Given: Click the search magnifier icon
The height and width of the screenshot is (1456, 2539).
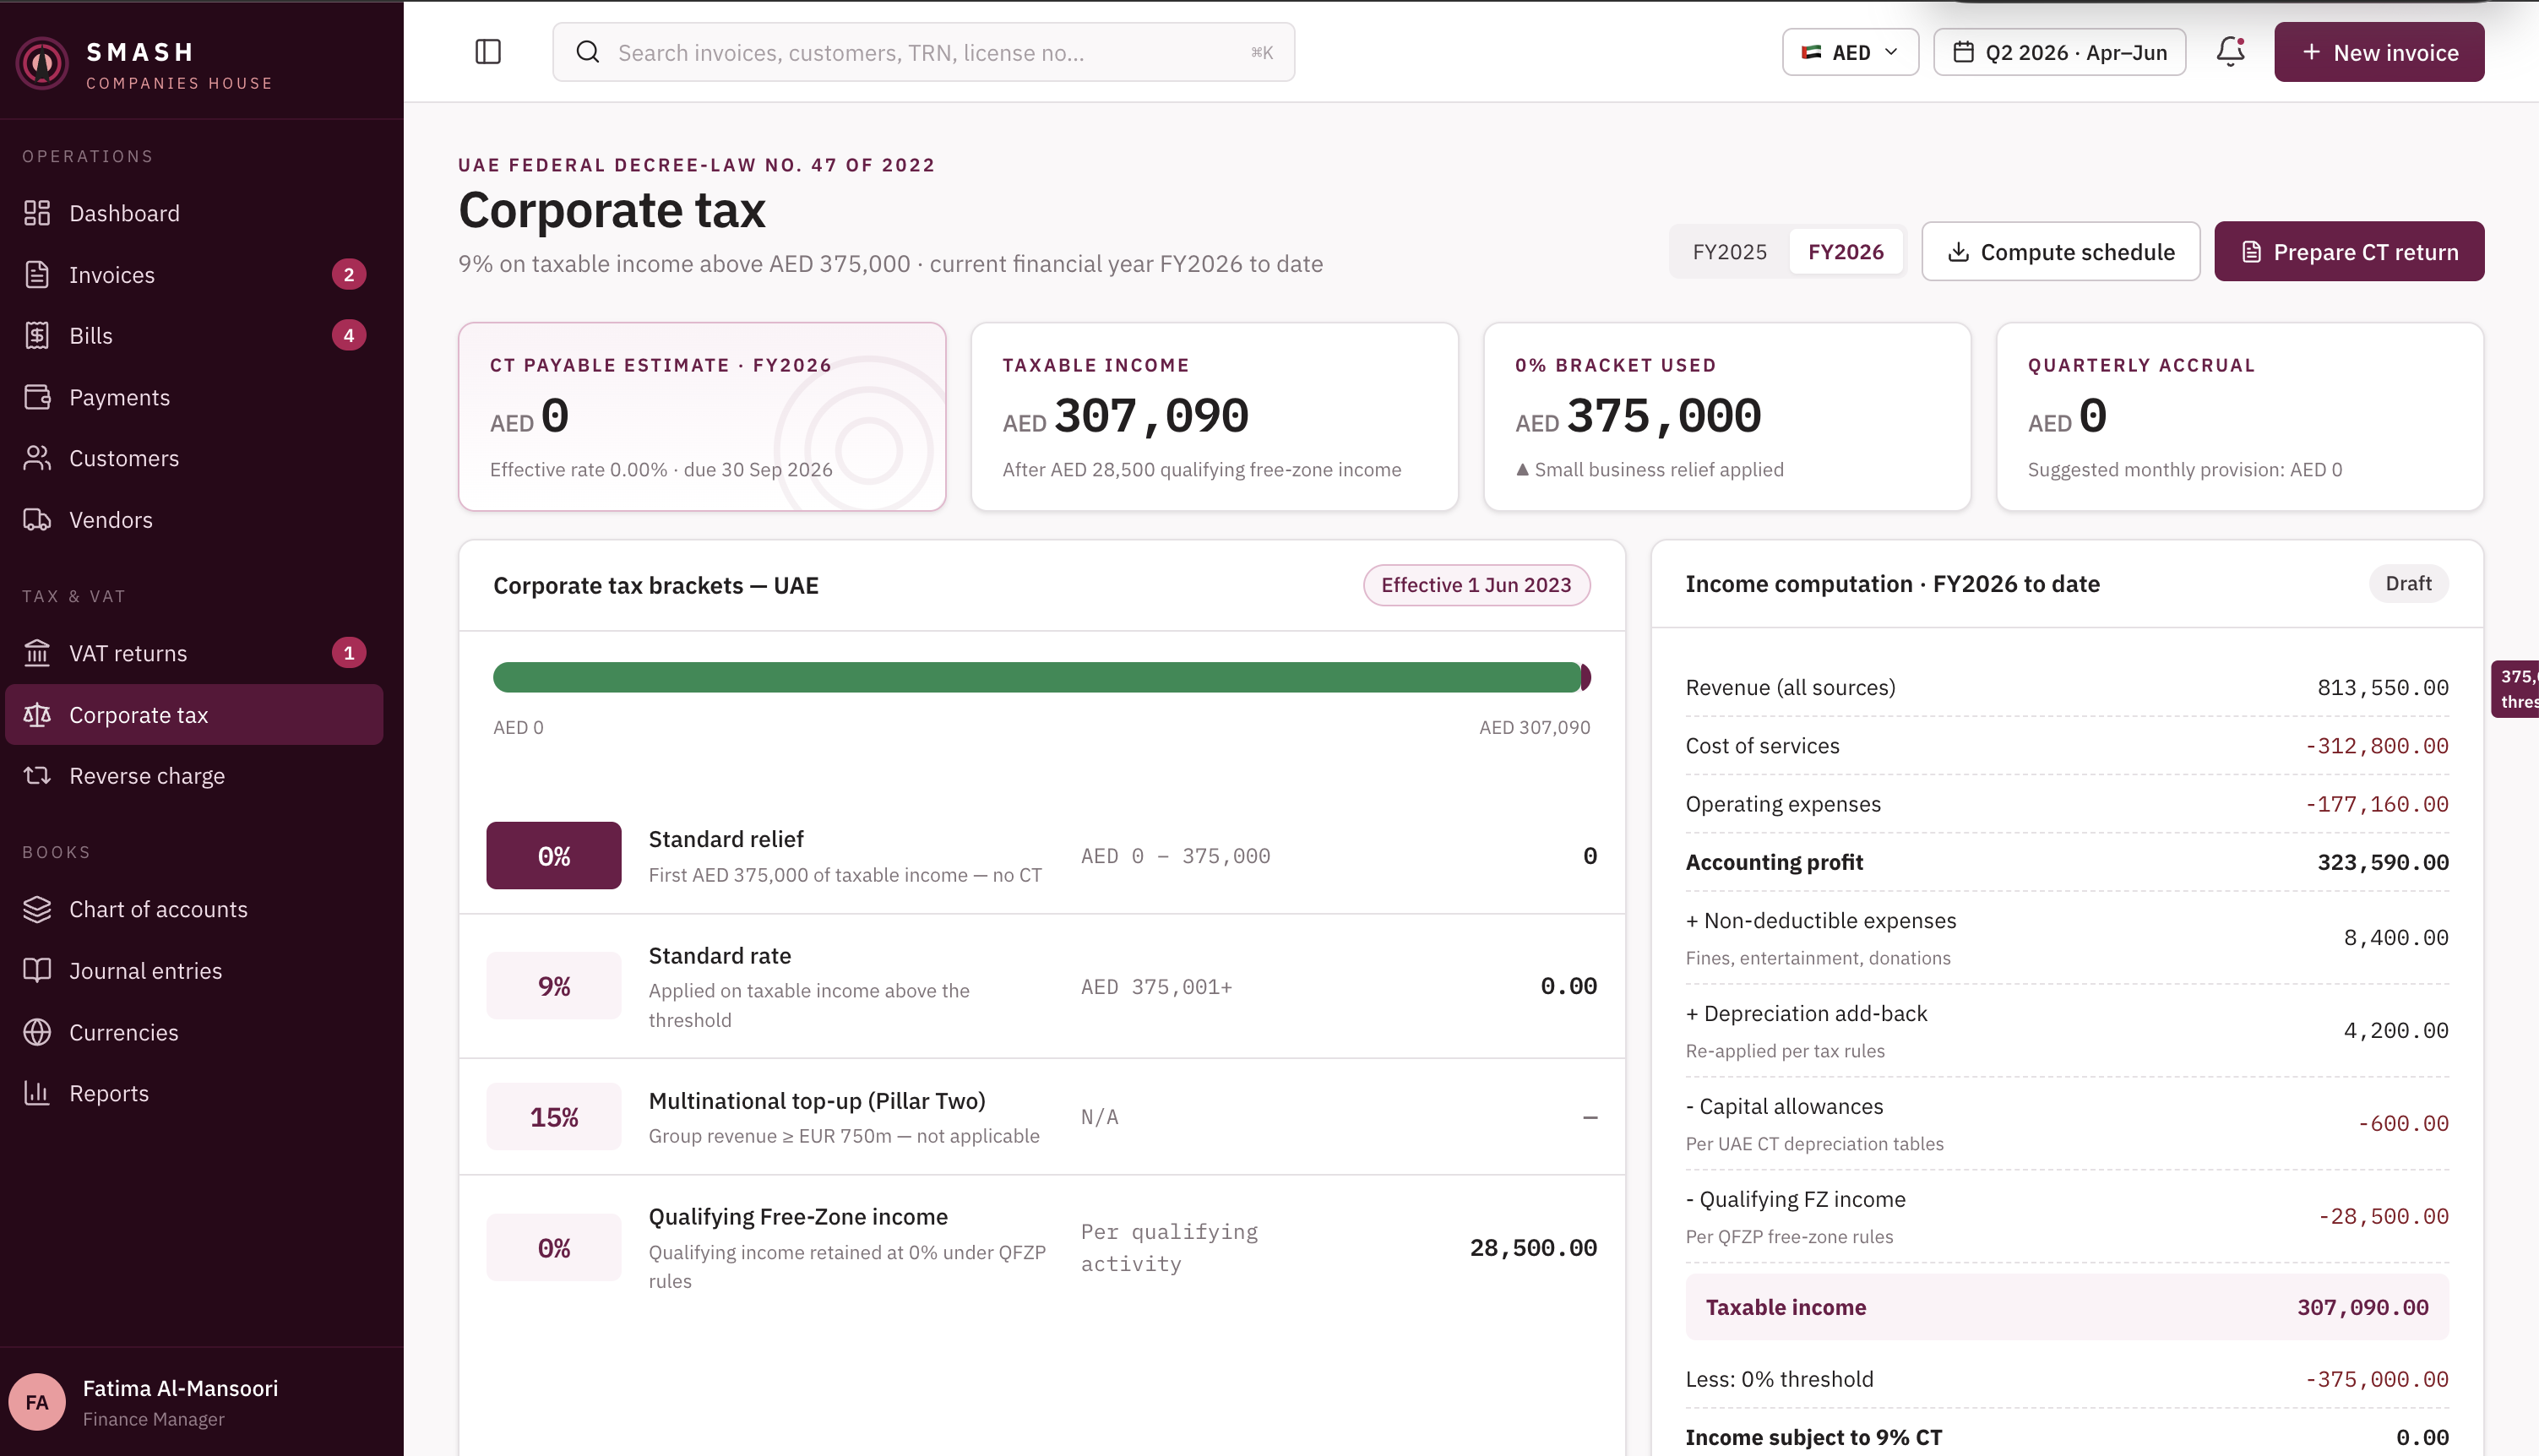Looking at the screenshot, I should (588, 52).
